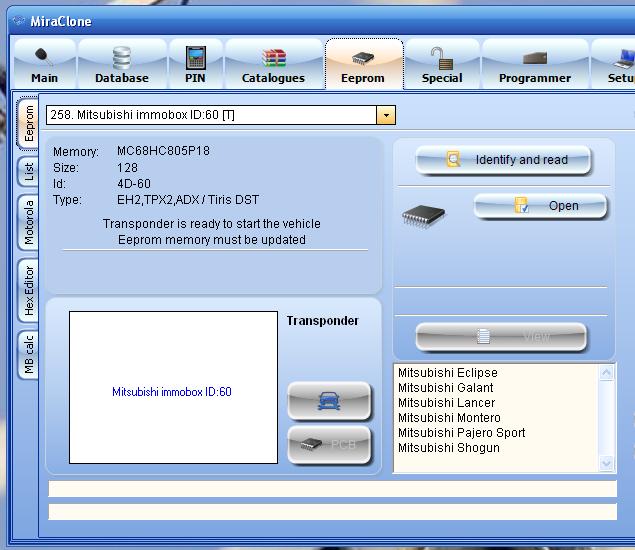Click the disabled View button
The height and width of the screenshot is (550, 635).
point(501,336)
